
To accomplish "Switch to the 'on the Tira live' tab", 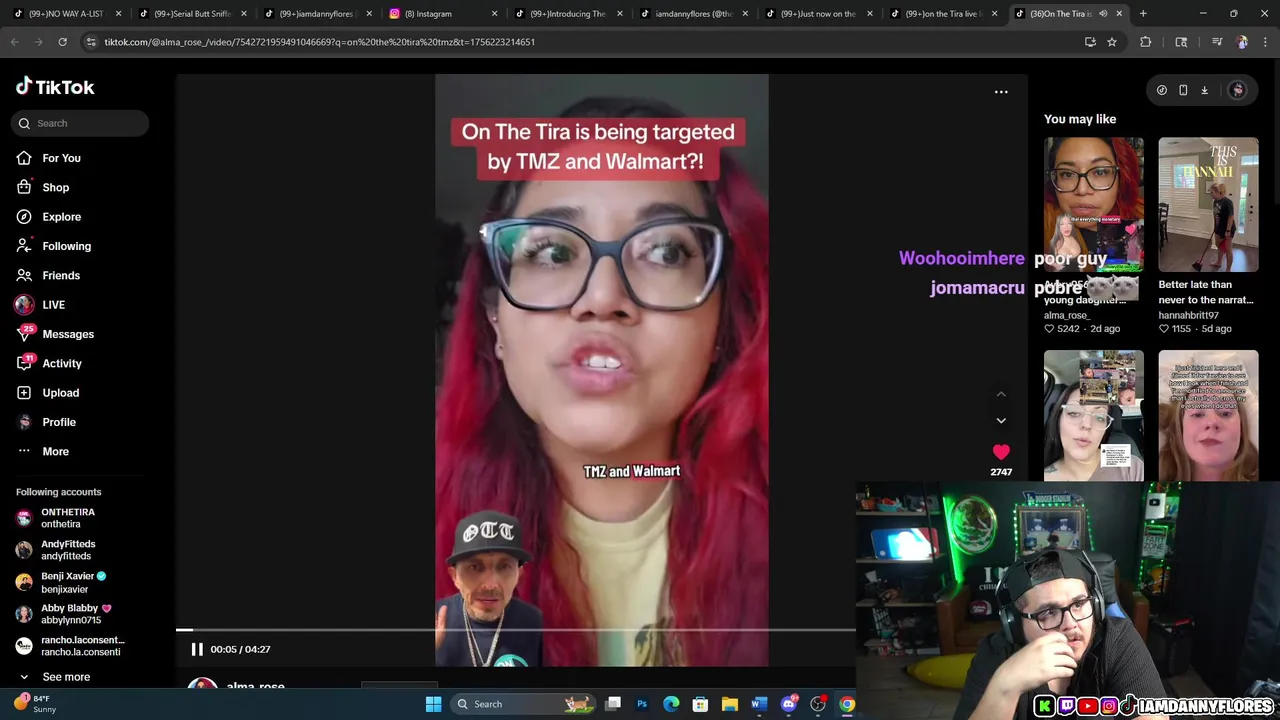I will pos(943,14).
